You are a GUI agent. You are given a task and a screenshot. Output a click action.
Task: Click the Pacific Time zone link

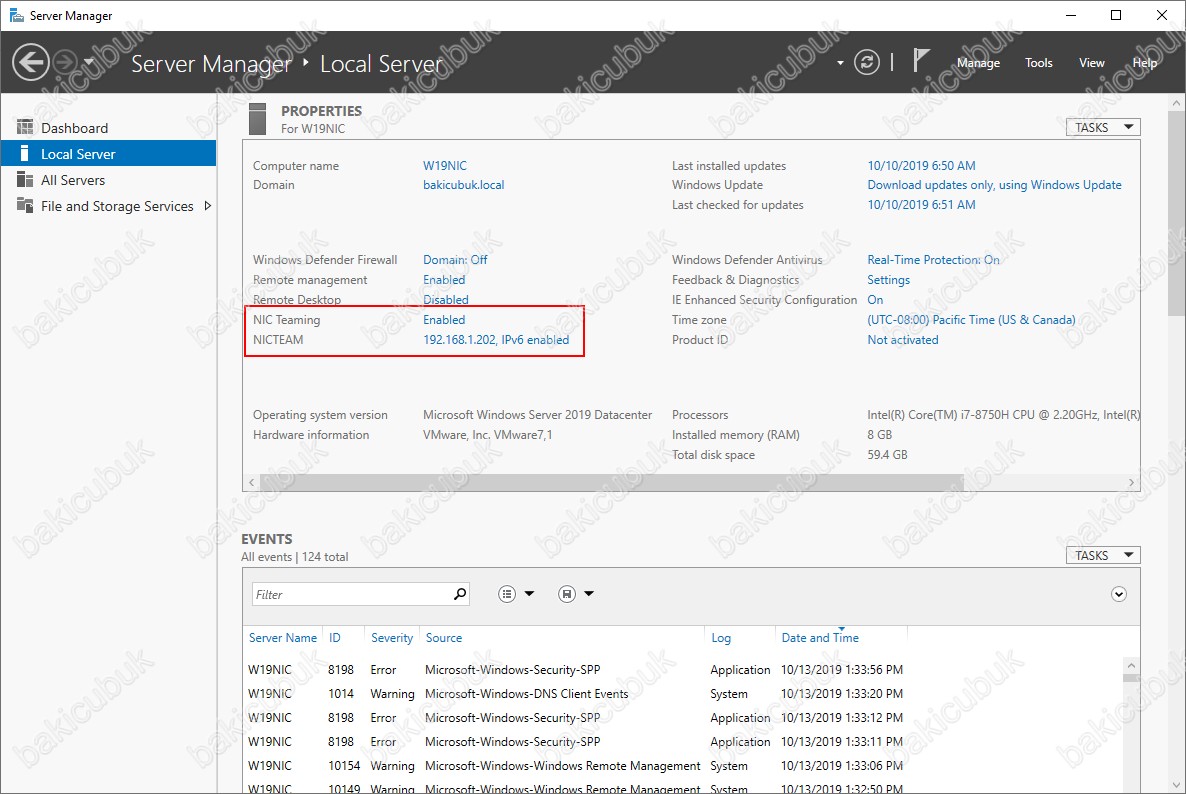tap(971, 320)
